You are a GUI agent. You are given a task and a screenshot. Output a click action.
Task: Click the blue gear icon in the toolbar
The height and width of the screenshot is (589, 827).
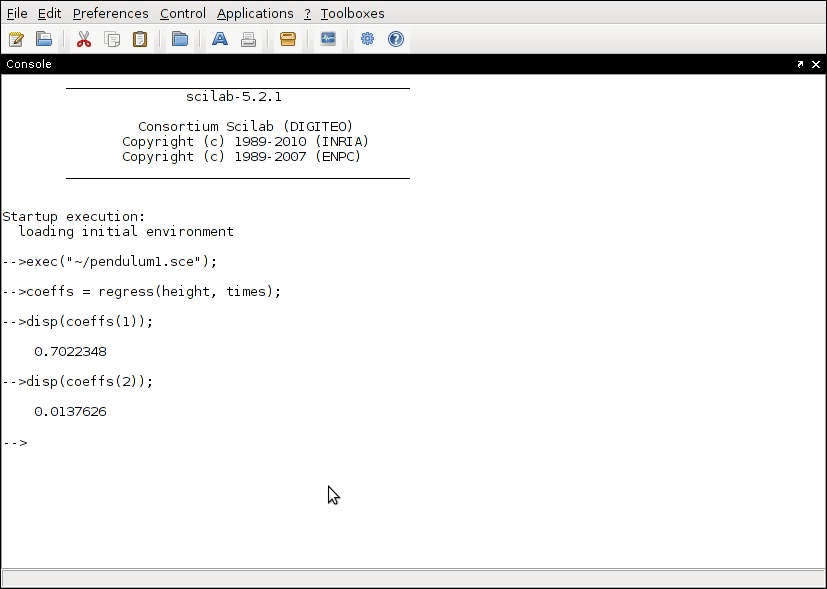tap(367, 39)
